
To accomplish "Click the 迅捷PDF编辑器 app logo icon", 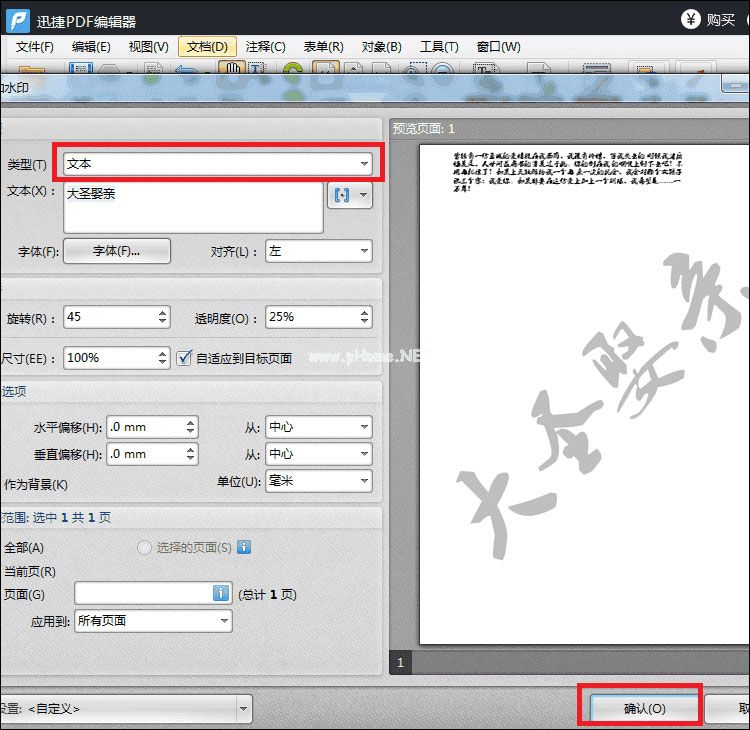I will (x=18, y=20).
